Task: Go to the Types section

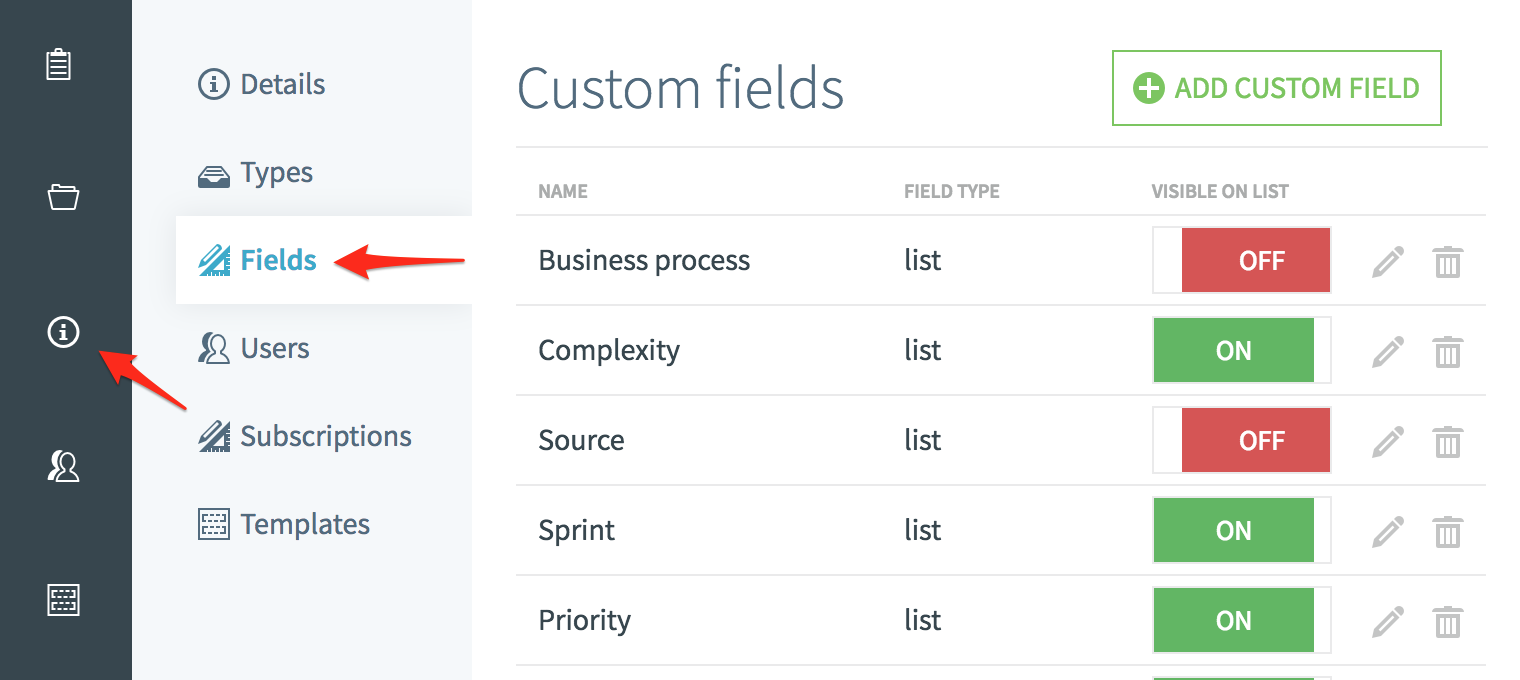Action: coord(256,172)
